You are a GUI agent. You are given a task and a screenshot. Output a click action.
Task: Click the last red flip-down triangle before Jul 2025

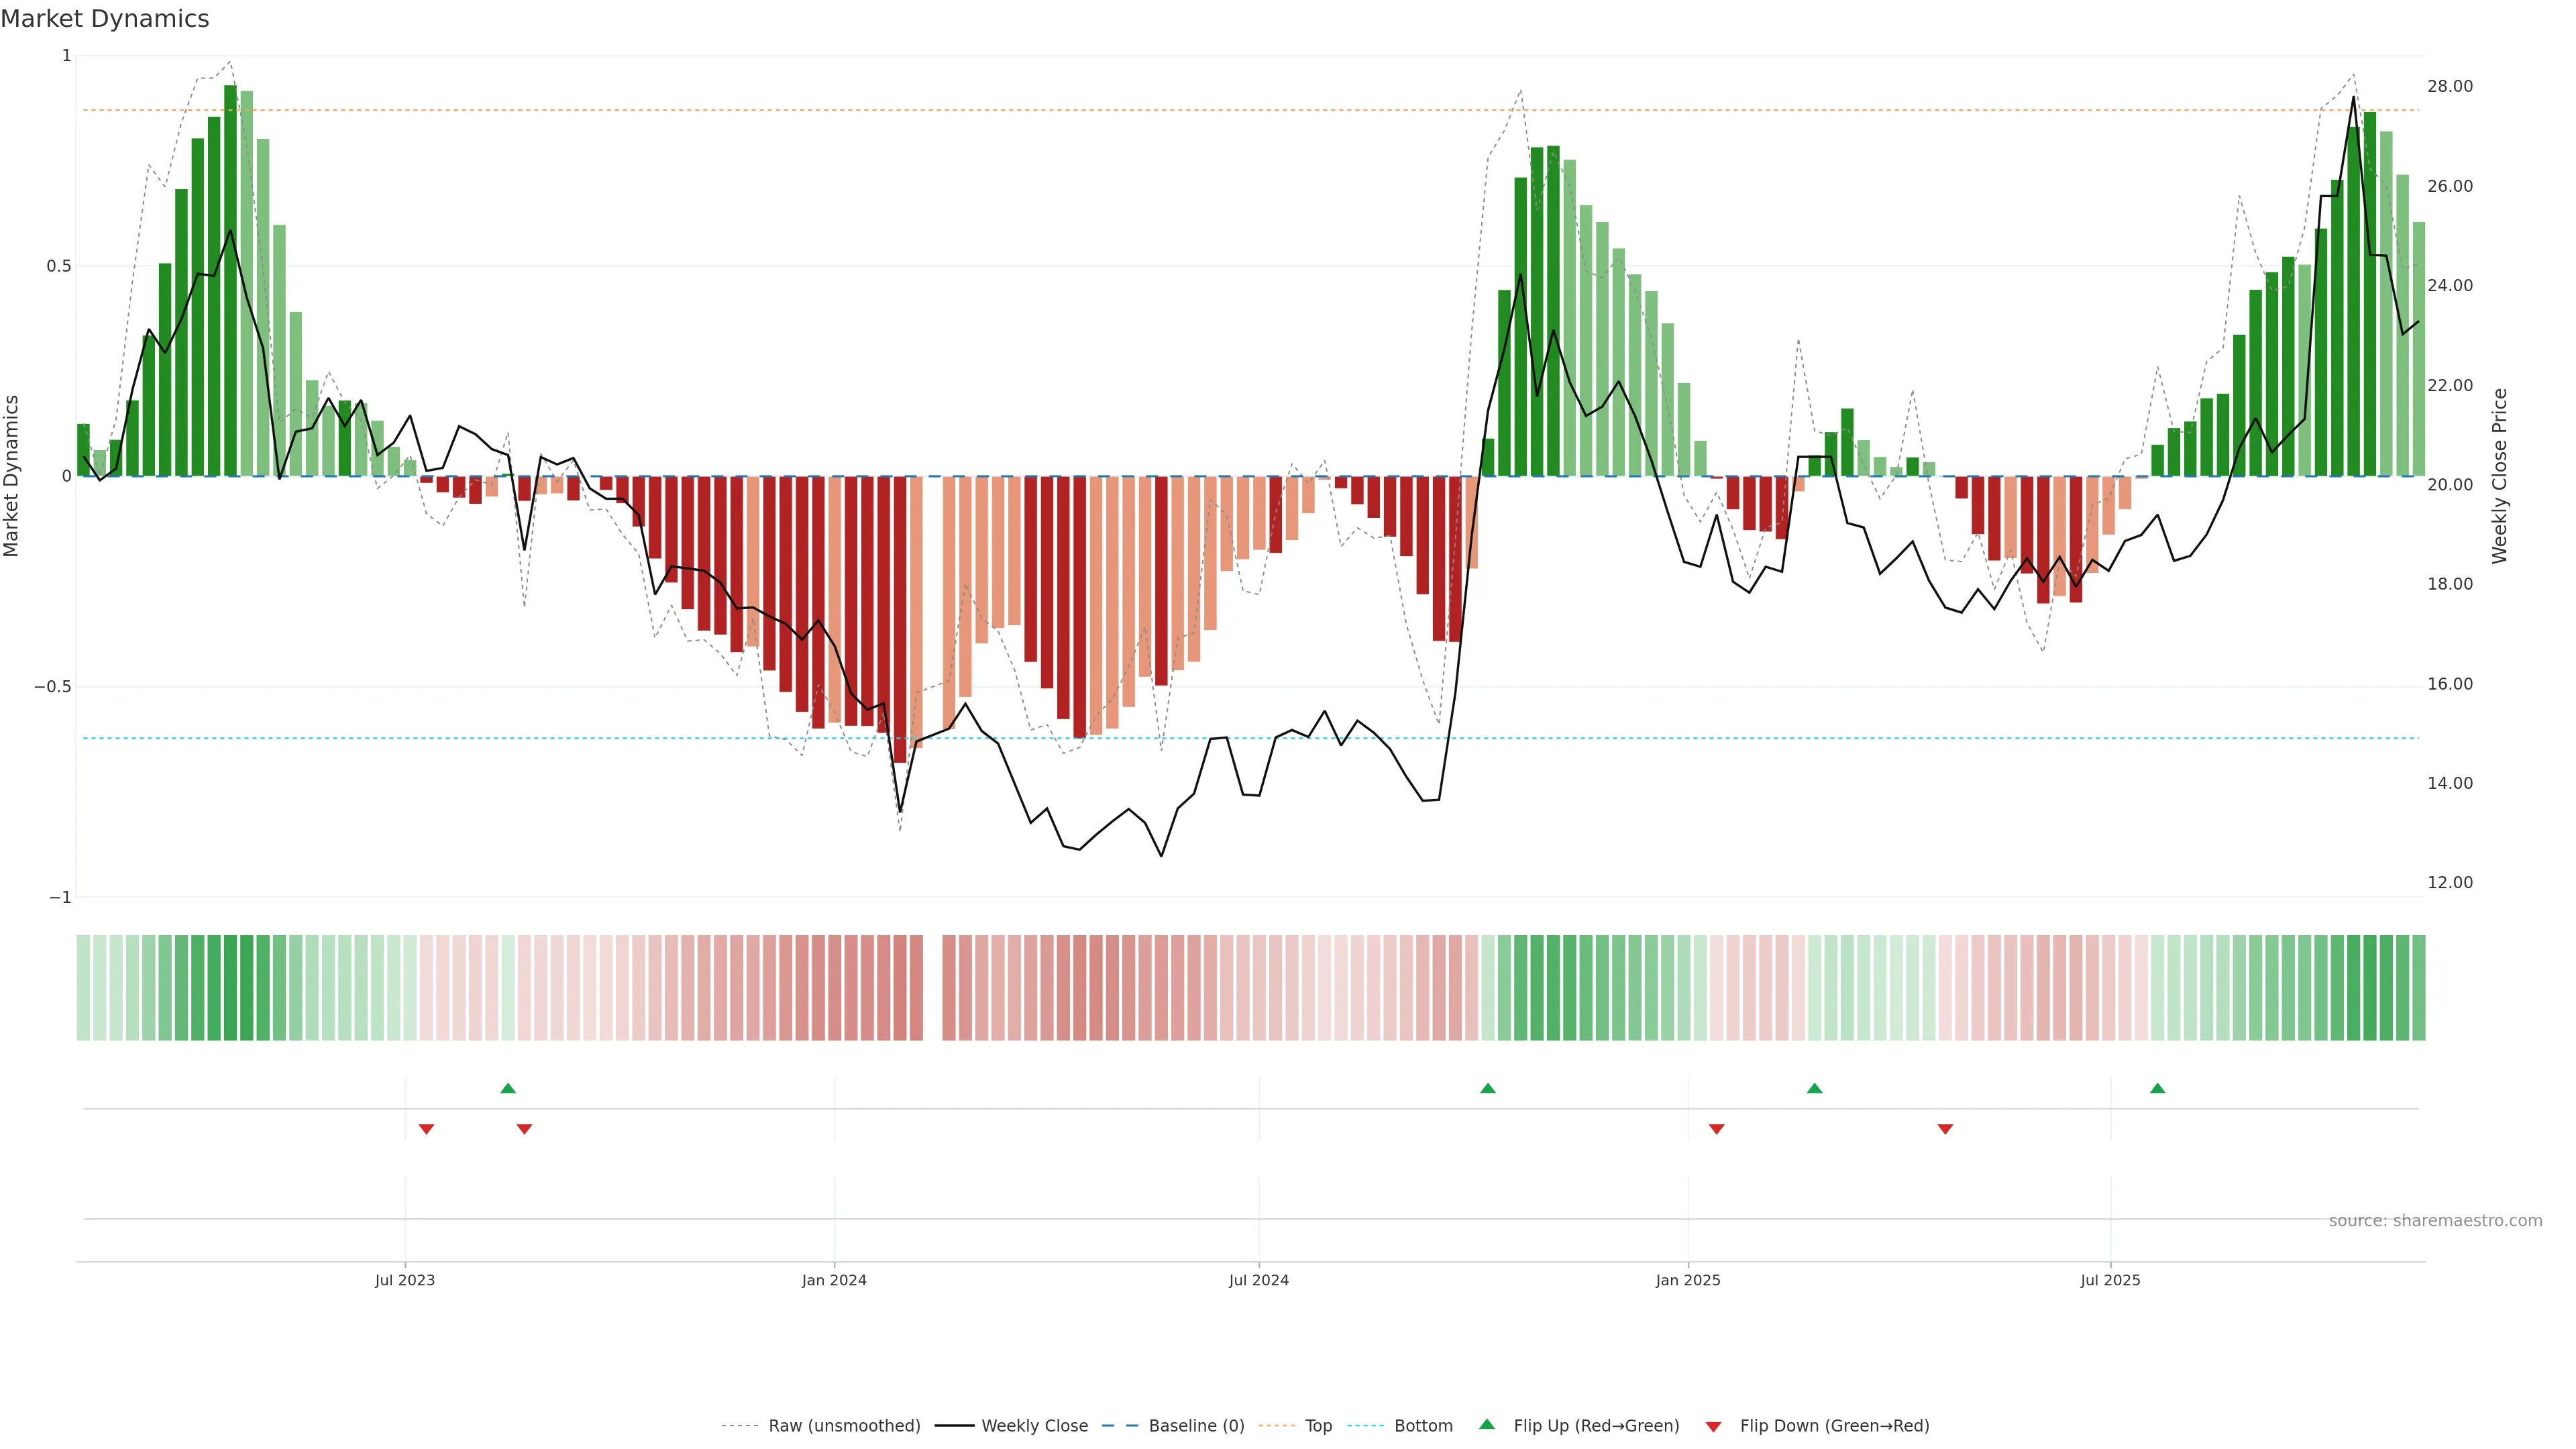[x=1945, y=1129]
